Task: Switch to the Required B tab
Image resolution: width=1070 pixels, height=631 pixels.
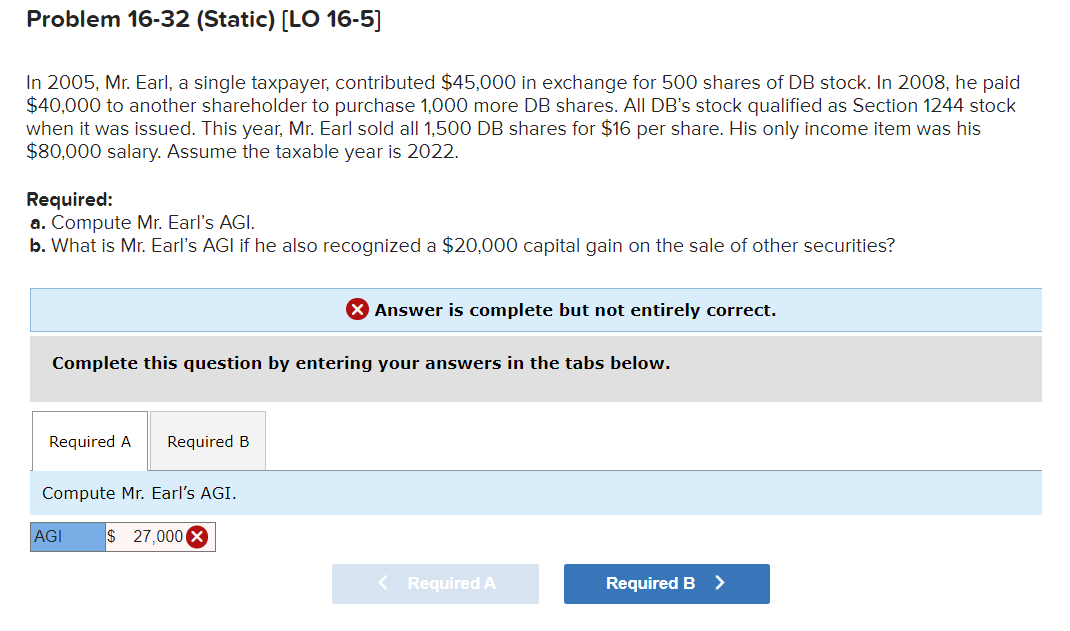Action: click(x=207, y=441)
